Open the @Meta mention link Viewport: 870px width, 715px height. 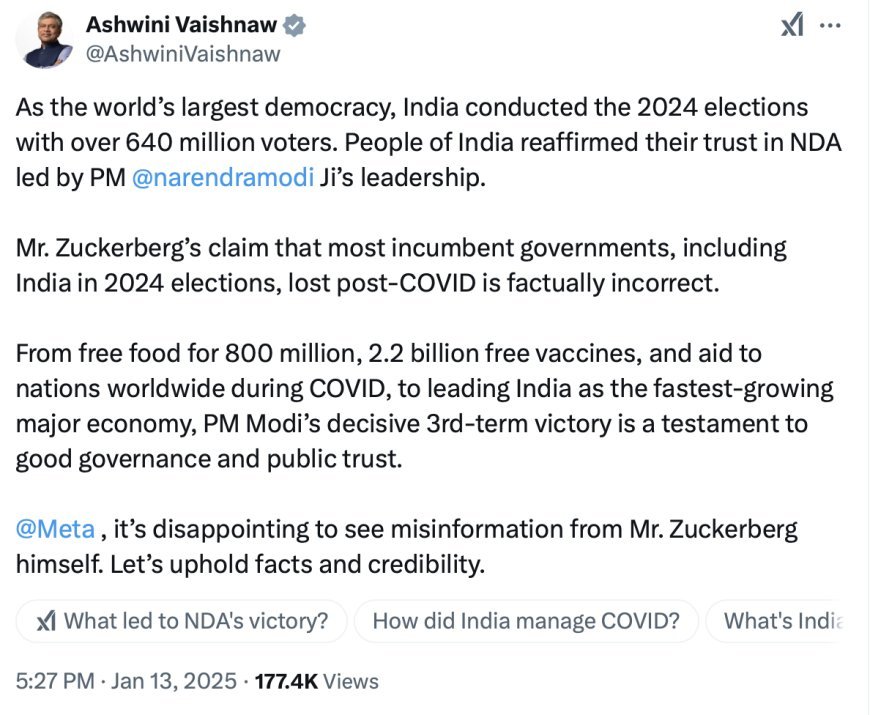tap(55, 529)
